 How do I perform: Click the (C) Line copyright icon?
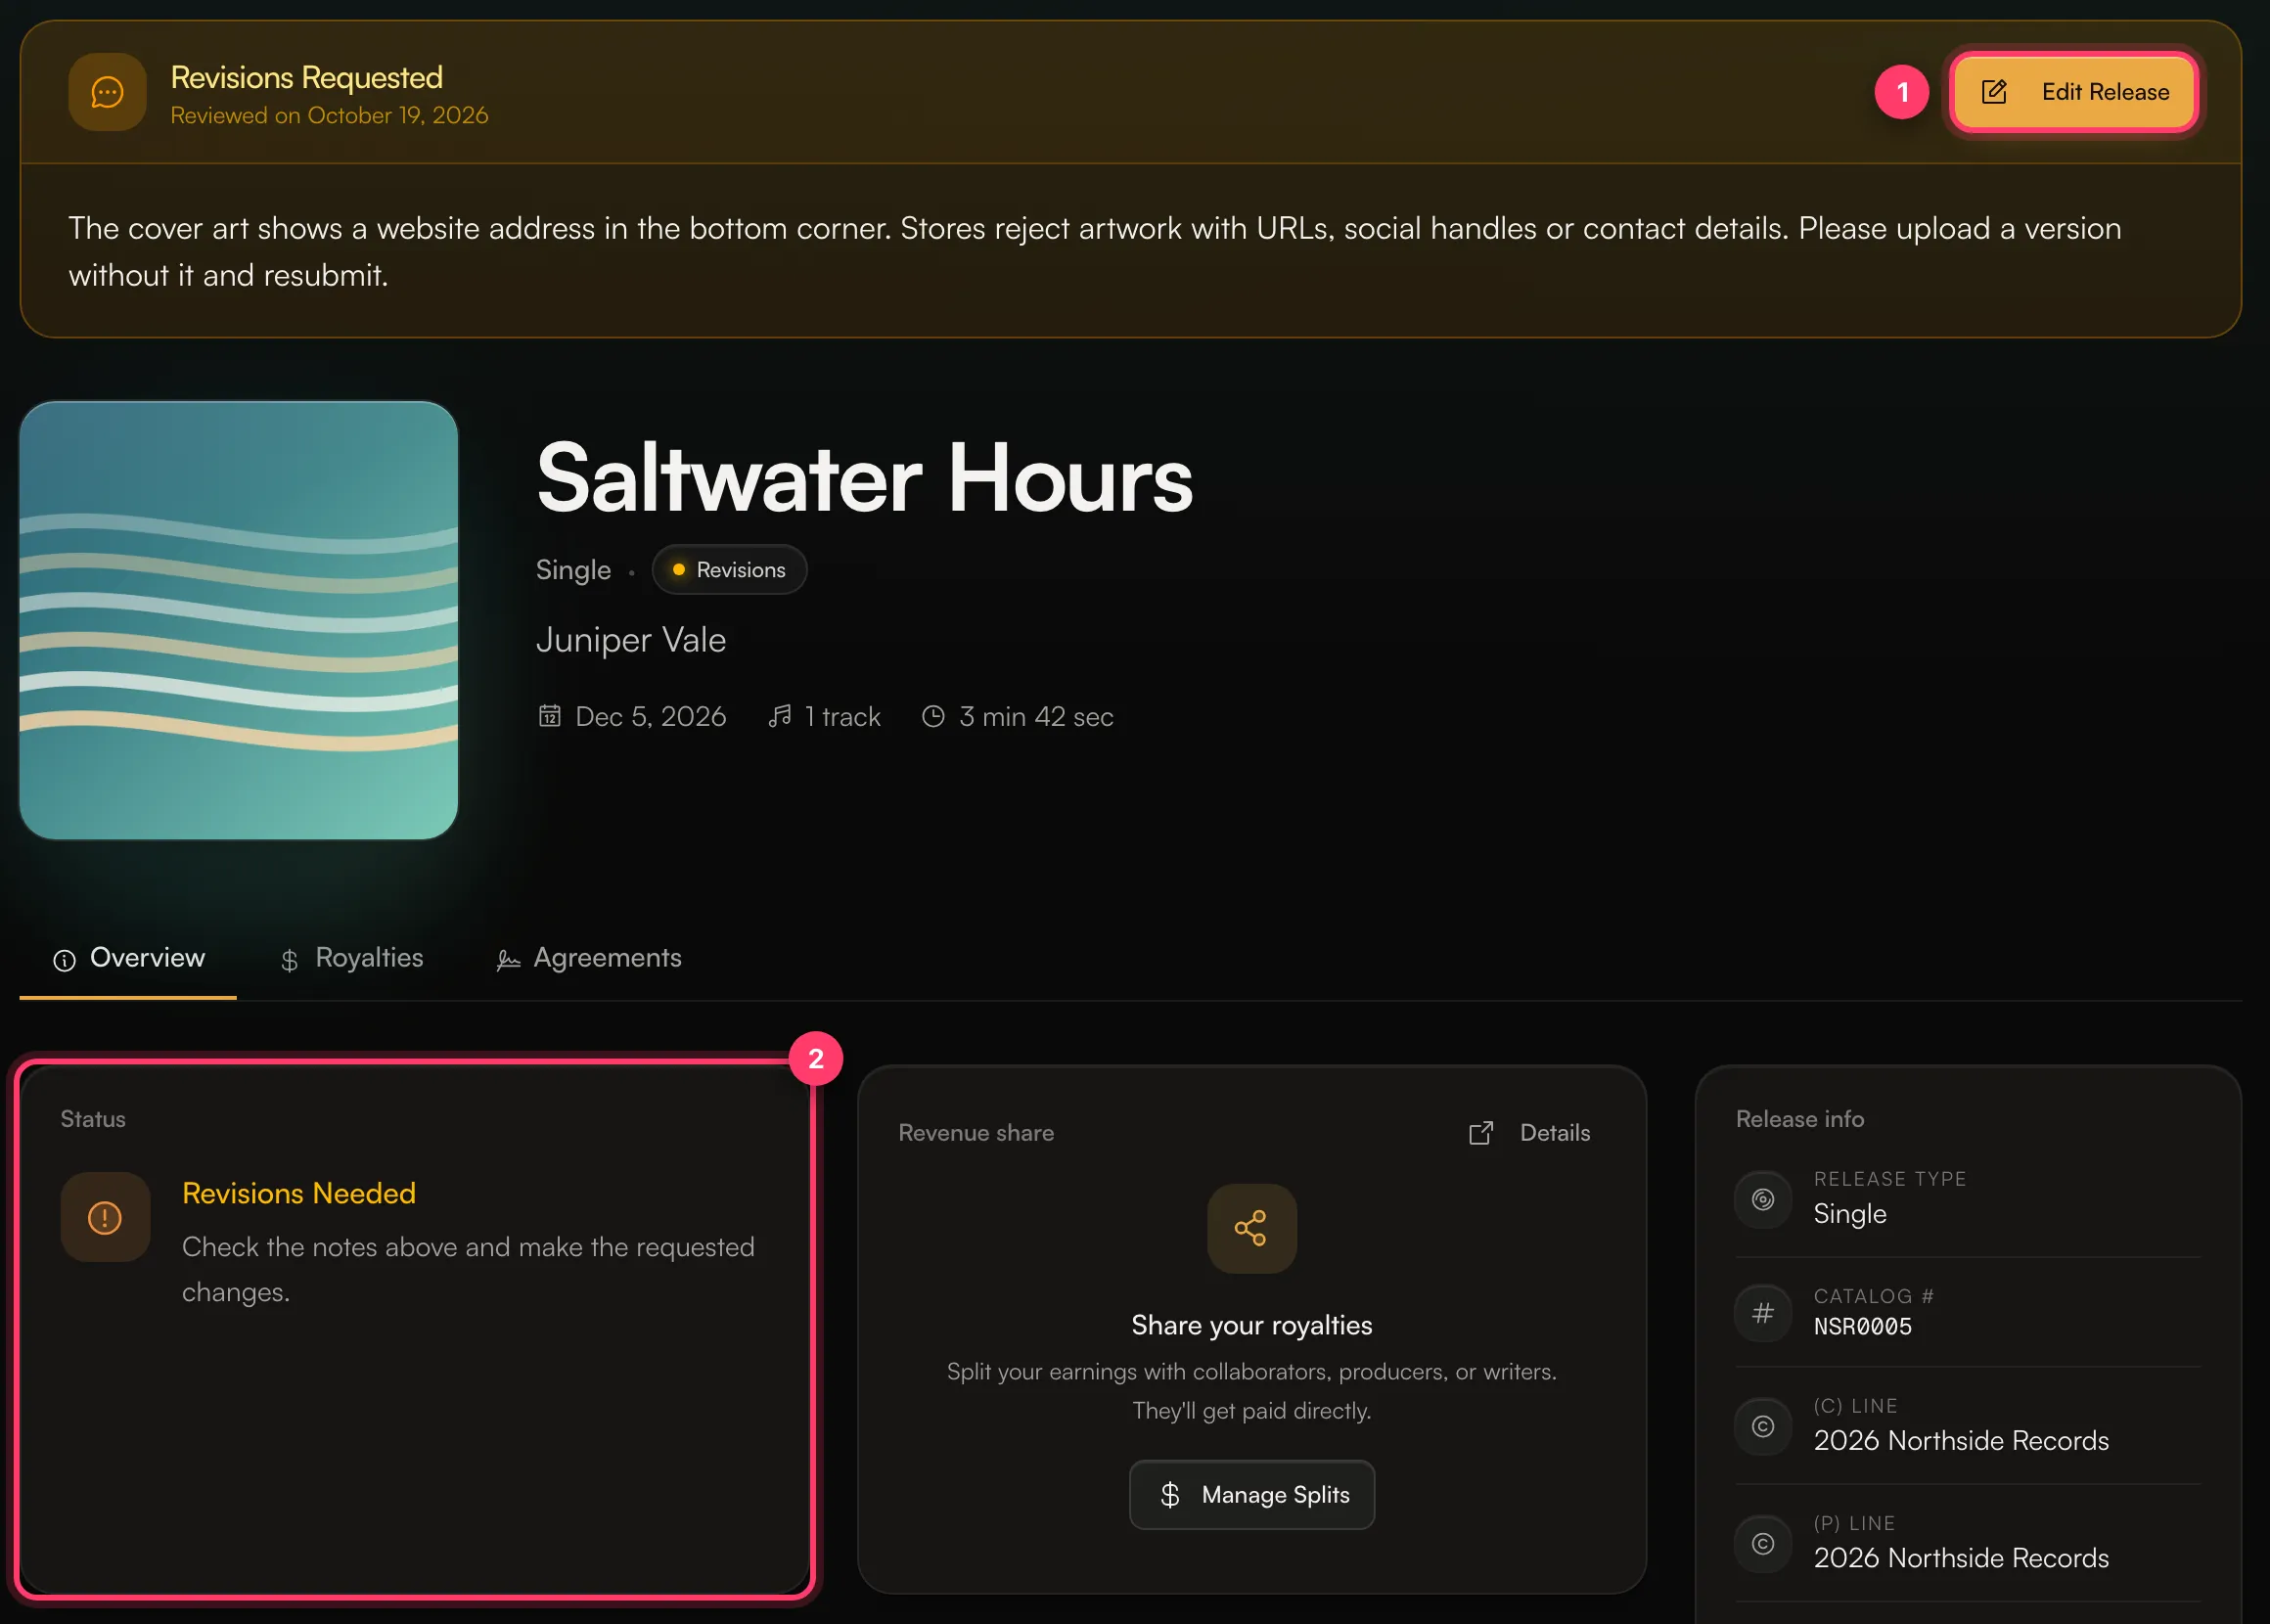click(1763, 1426)
